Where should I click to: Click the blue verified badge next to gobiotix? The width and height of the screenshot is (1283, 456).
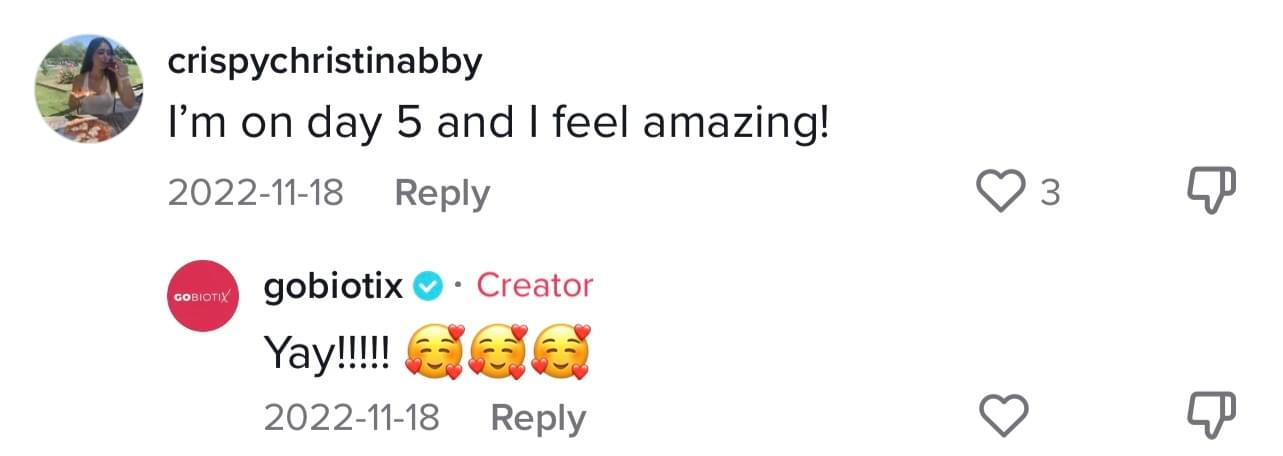428,287
